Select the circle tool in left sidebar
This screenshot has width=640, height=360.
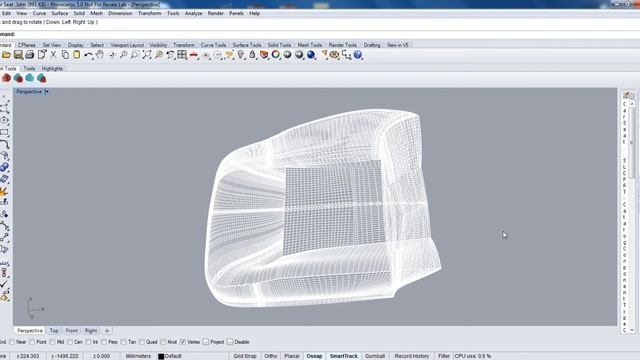coord(4,120)
